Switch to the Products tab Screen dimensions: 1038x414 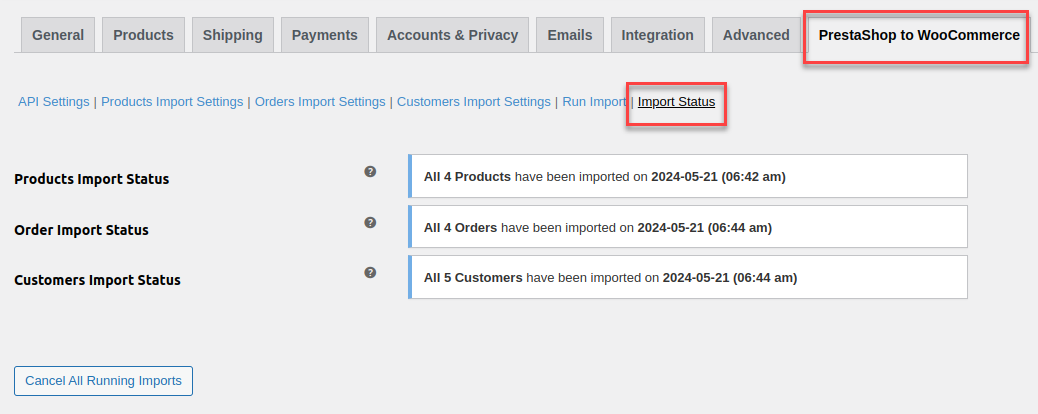click(143, 35)
